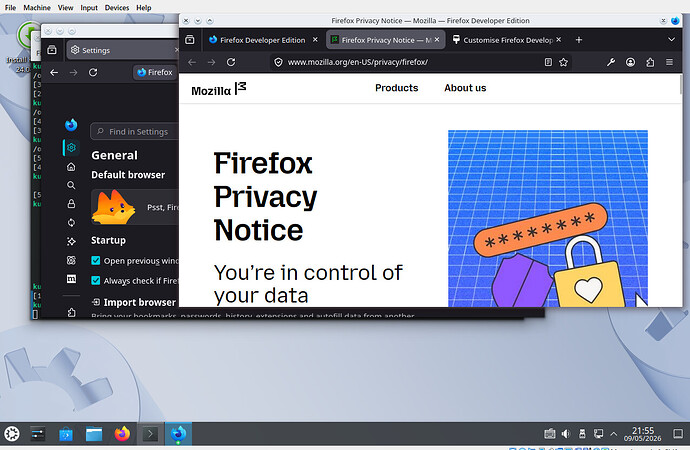Open extensions icon at settings sidebar bottom
This screenshot has width=690, height=450.
(71, 312)
